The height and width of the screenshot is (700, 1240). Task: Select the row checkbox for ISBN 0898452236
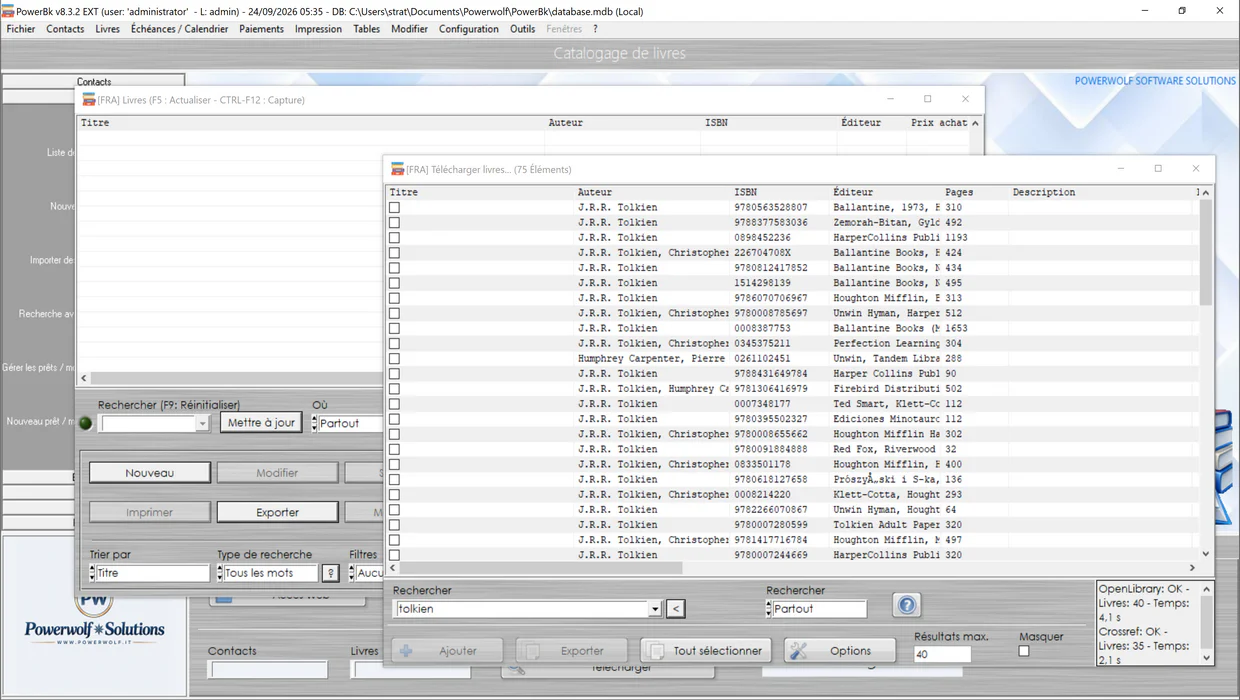coord(394,238)
